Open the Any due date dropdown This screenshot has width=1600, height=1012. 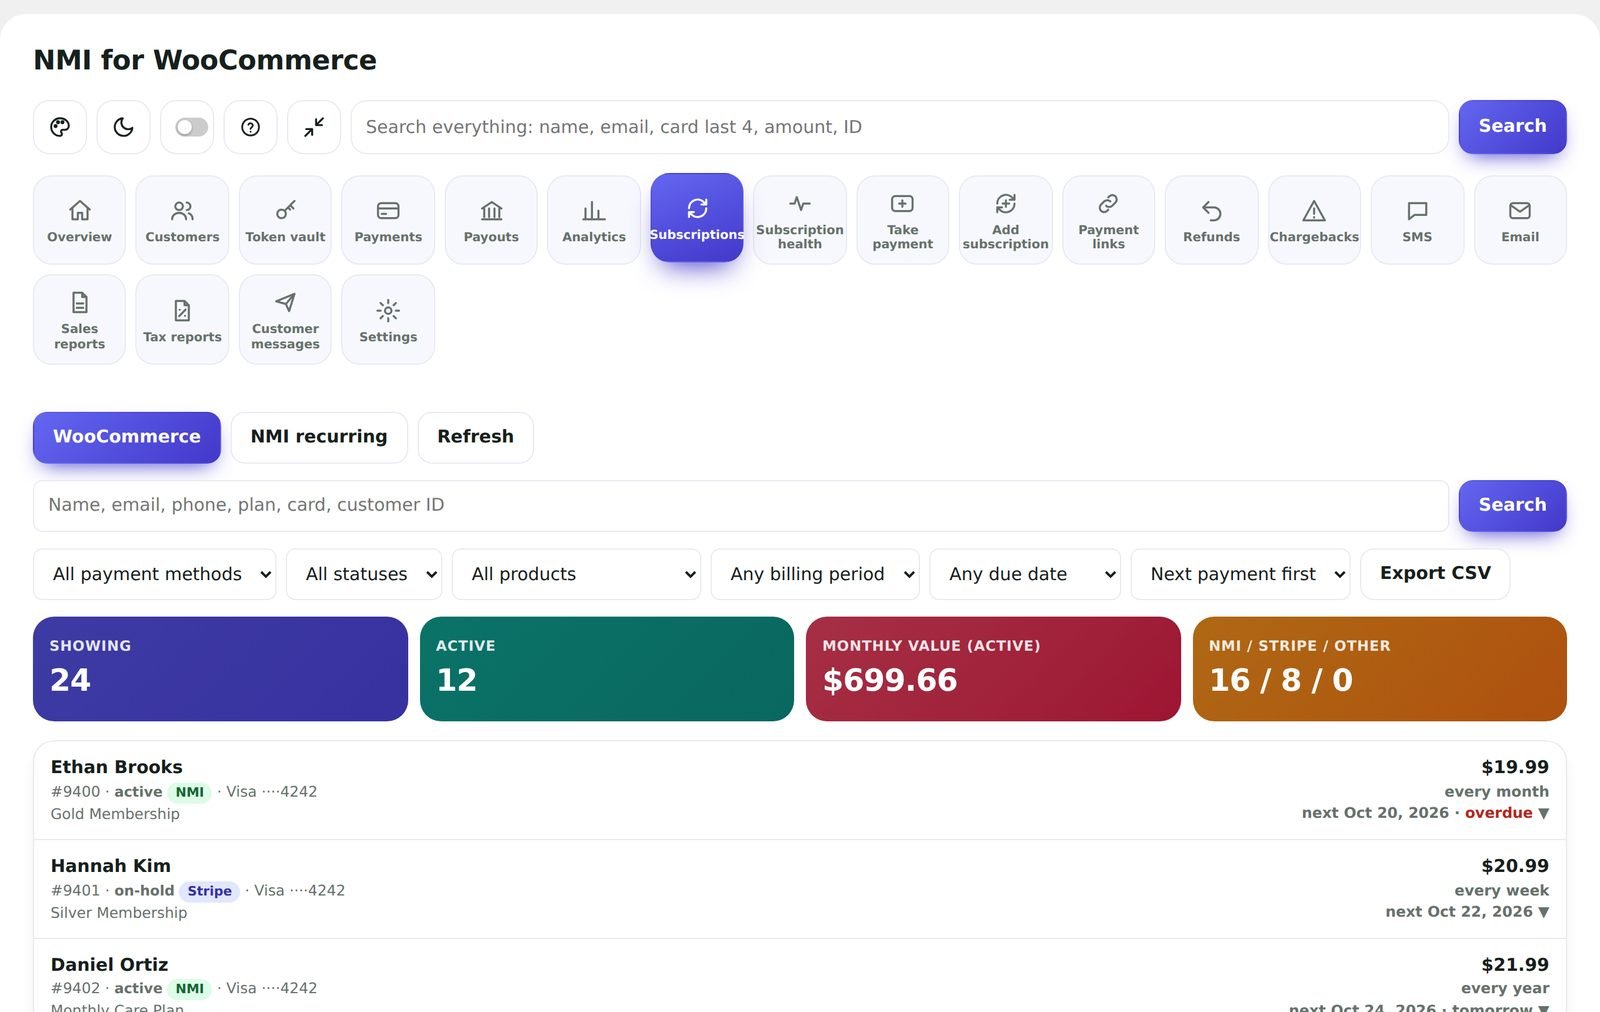(x=1025, y=574)
